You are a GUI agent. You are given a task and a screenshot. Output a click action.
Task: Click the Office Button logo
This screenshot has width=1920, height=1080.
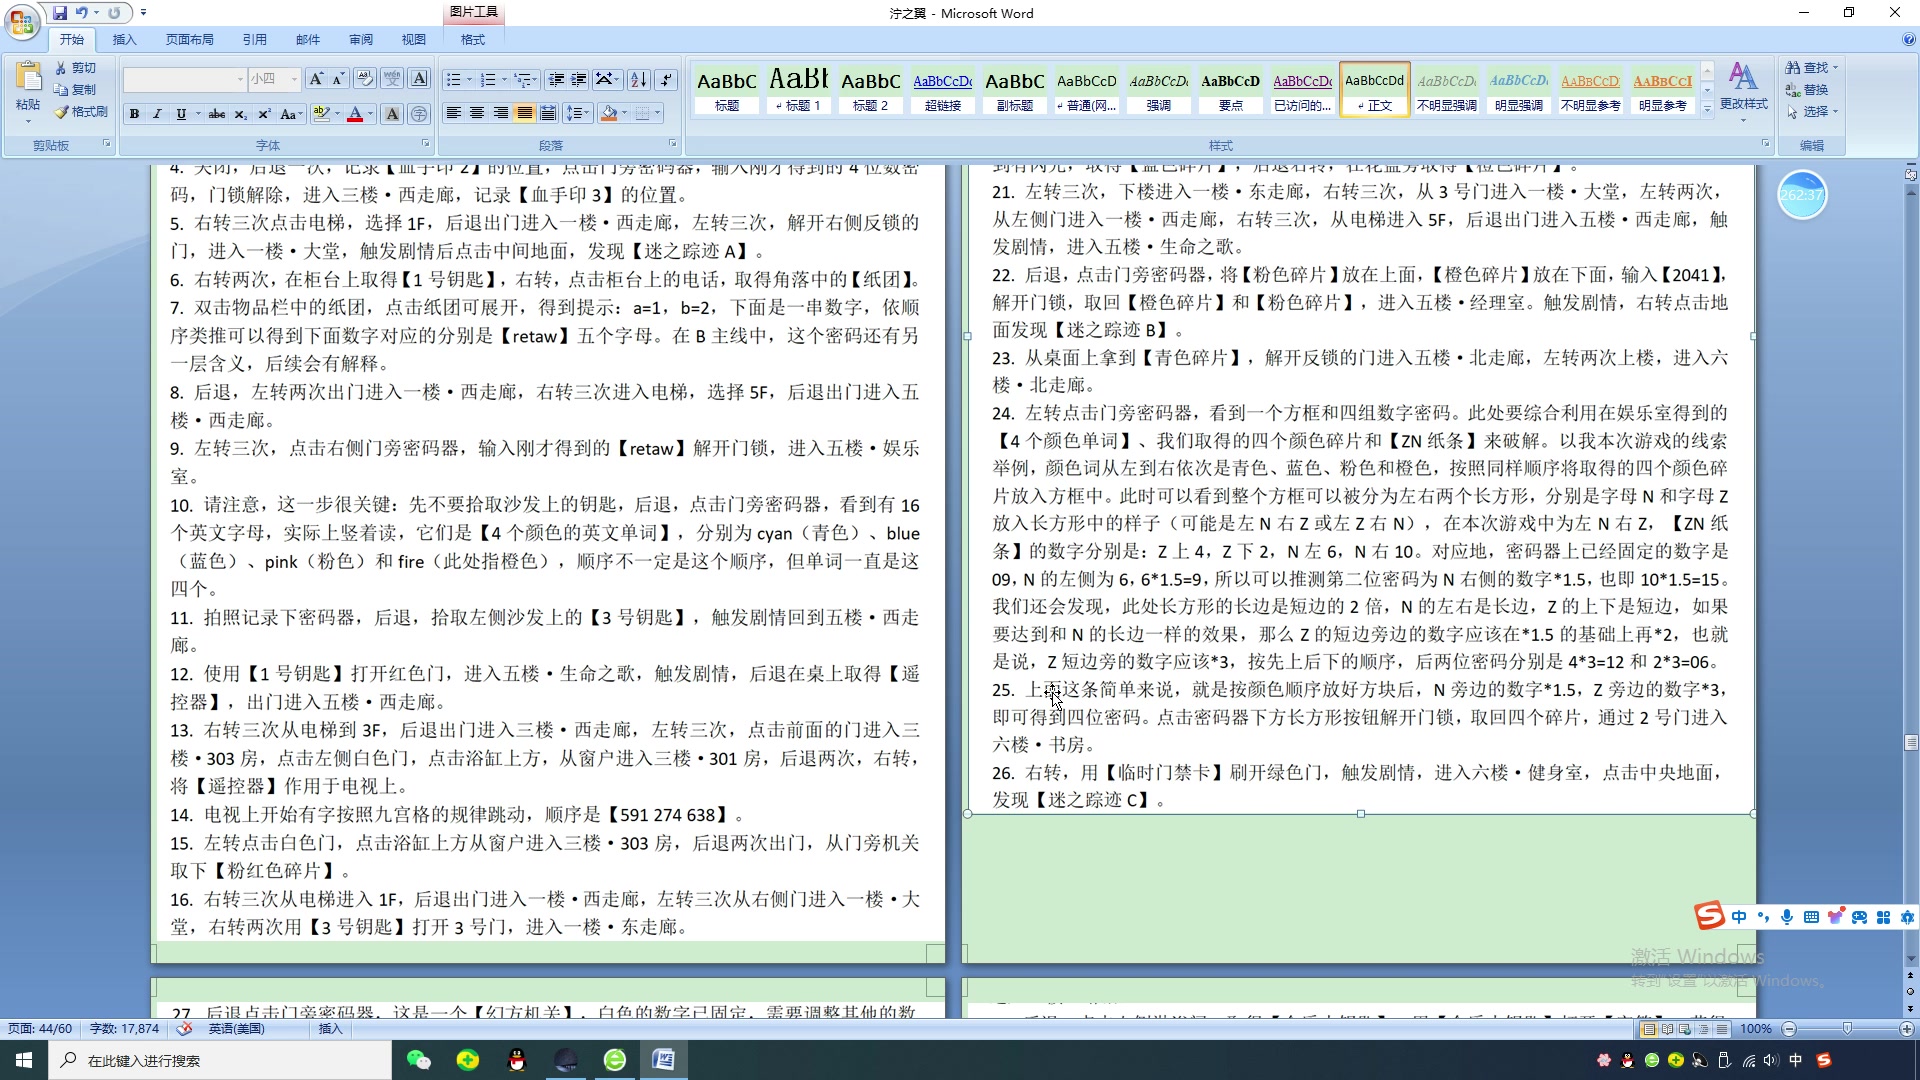(x=22, y=21)
